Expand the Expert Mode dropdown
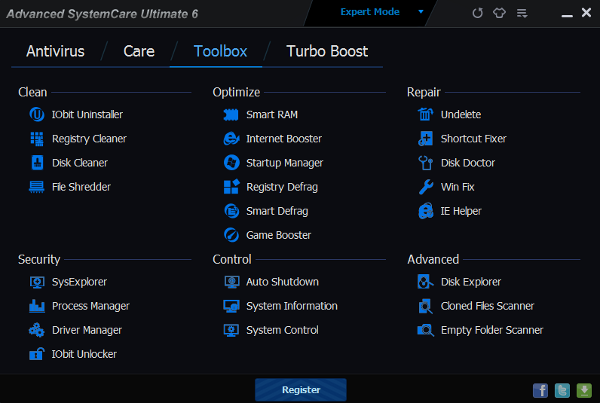Viewport: 600px width, 403px height. point(421,12)
